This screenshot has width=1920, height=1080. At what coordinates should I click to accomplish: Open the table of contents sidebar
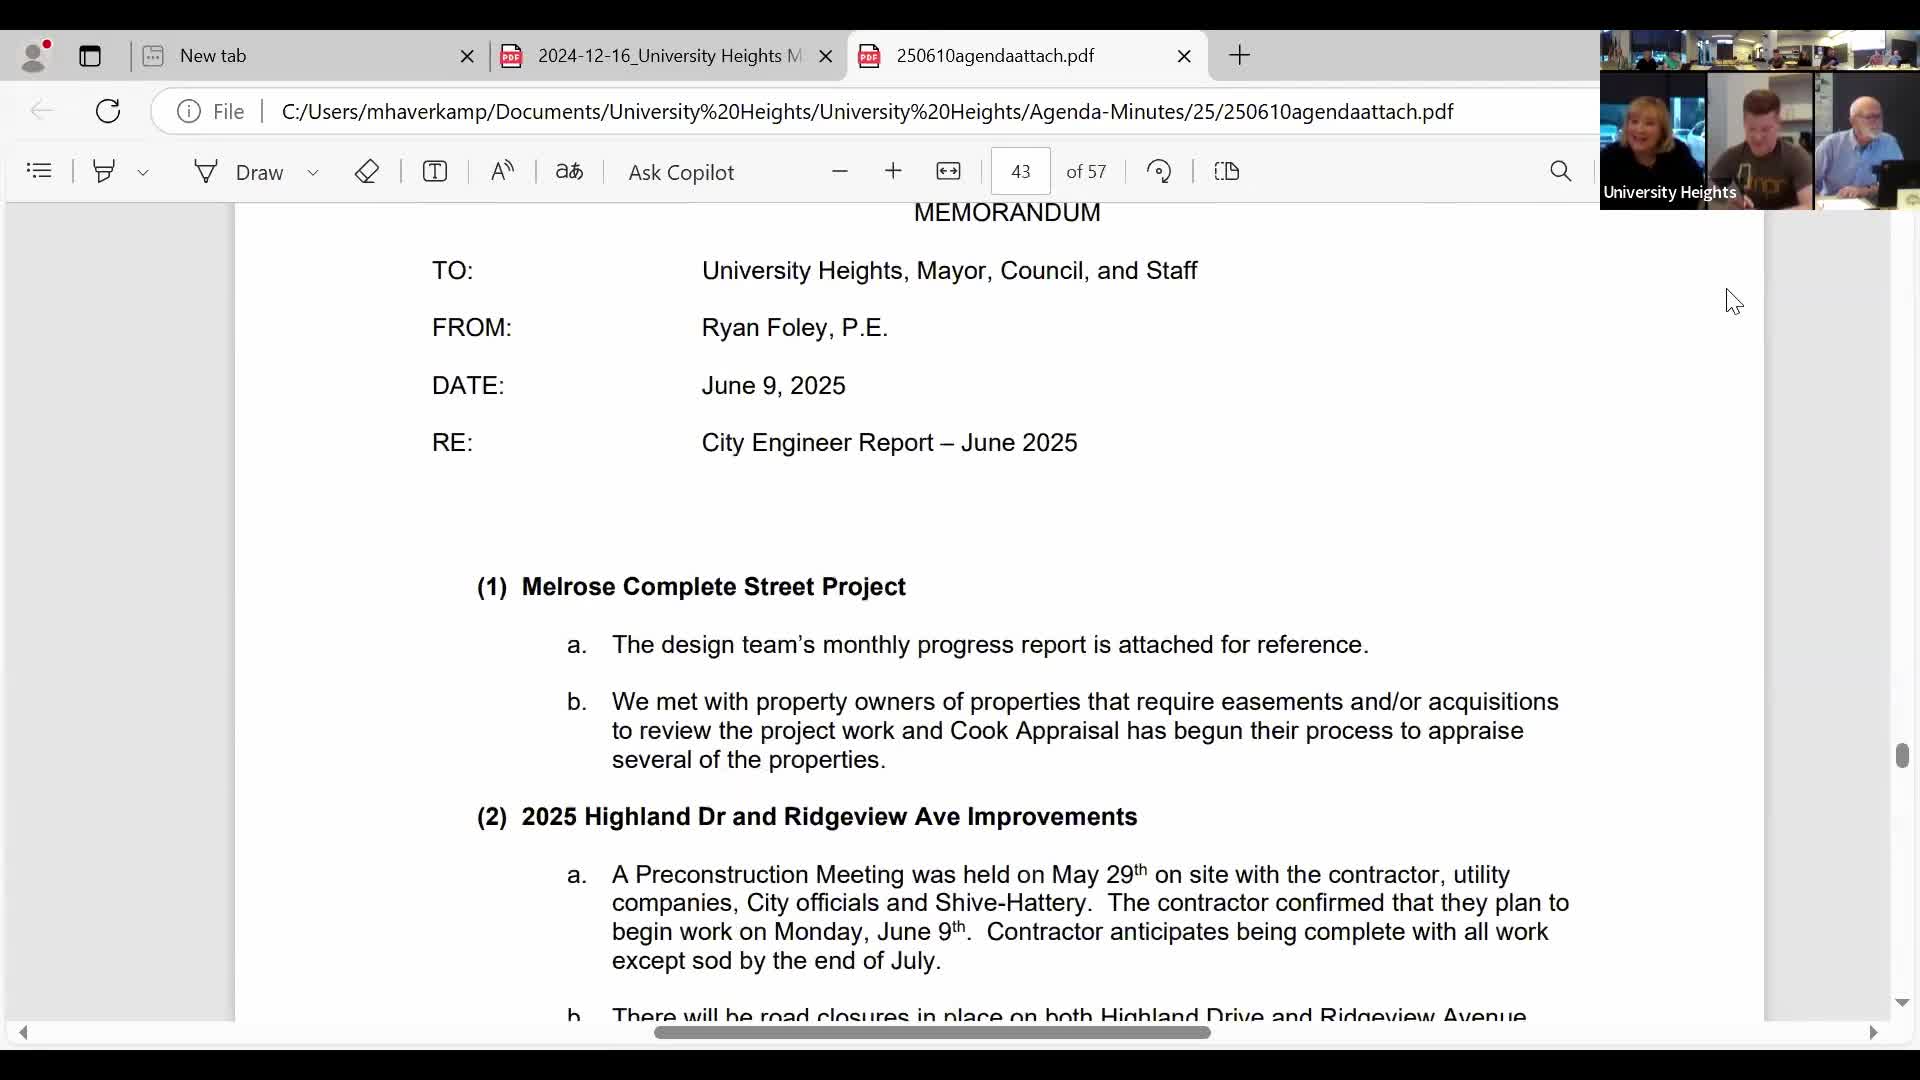click(x=40, y=172)
